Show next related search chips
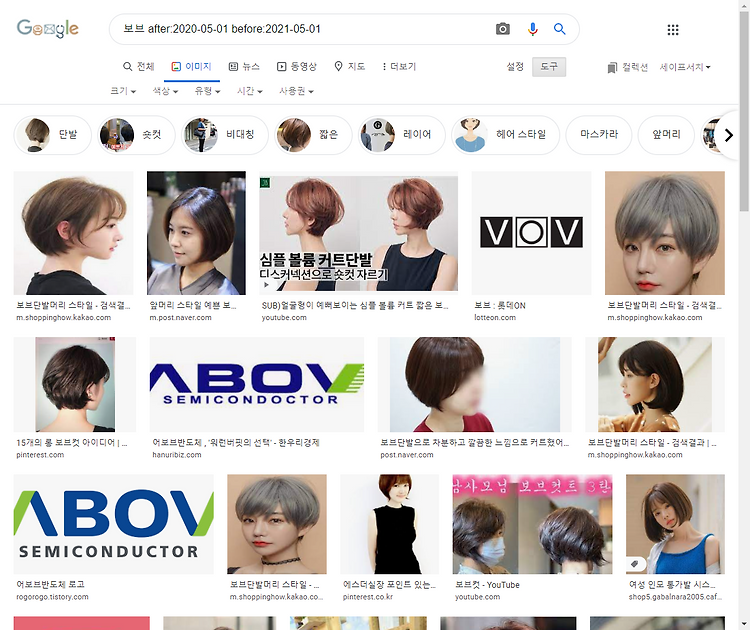Viewport: 750px width, 630px height. (728, 135)
